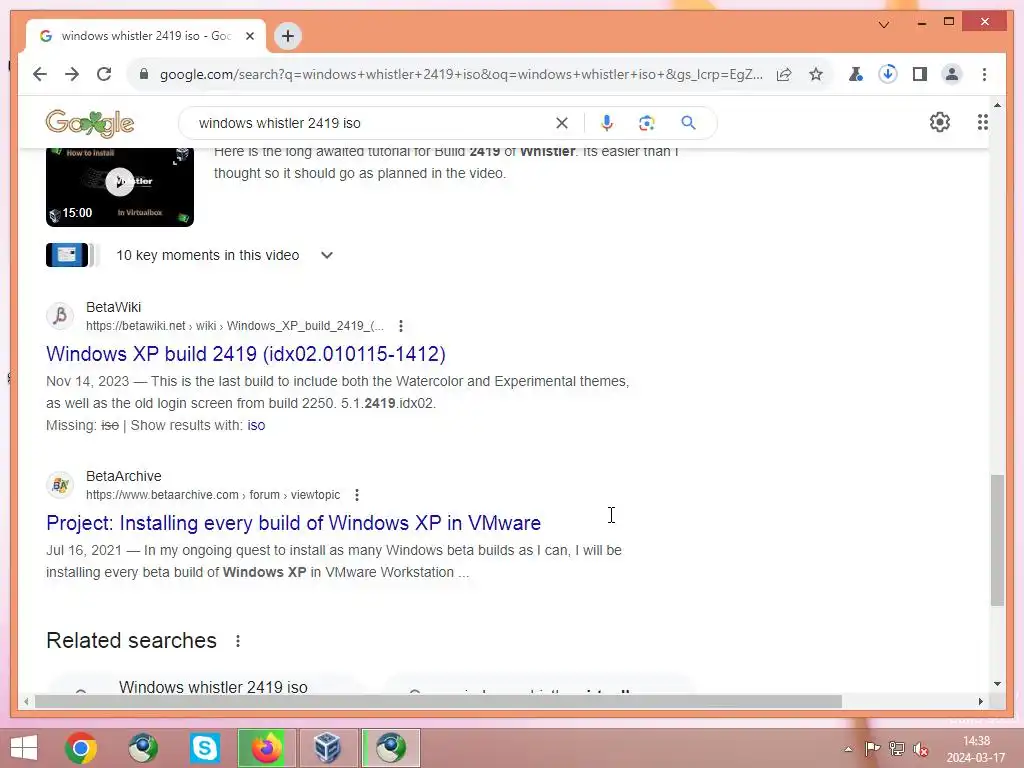Open the Google apps grid
The width and height of the screenshot is (1024, 768).
pos(982,122)
